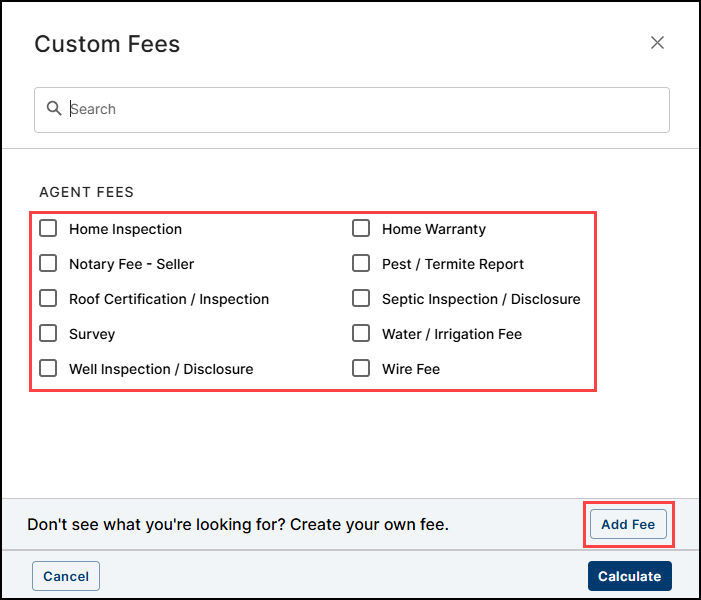This screenshot has width=701, height=600.
Task: Select Well Inspection / Disclosure checkbox
Action: (48, 369)
